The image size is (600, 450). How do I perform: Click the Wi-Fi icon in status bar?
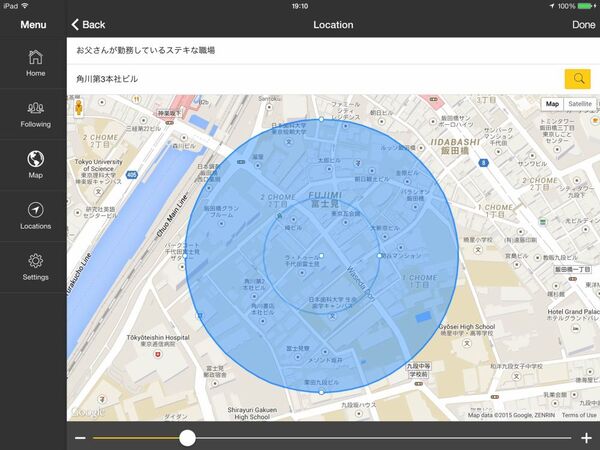pyautogui.click(x=25, y=6)
